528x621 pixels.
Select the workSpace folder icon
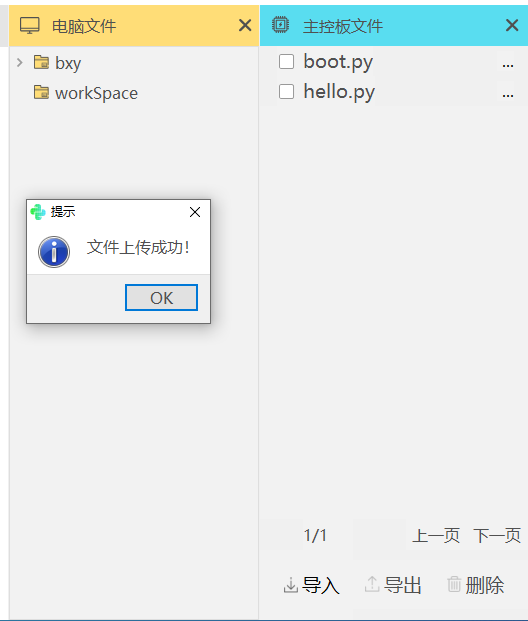(42, 92)
